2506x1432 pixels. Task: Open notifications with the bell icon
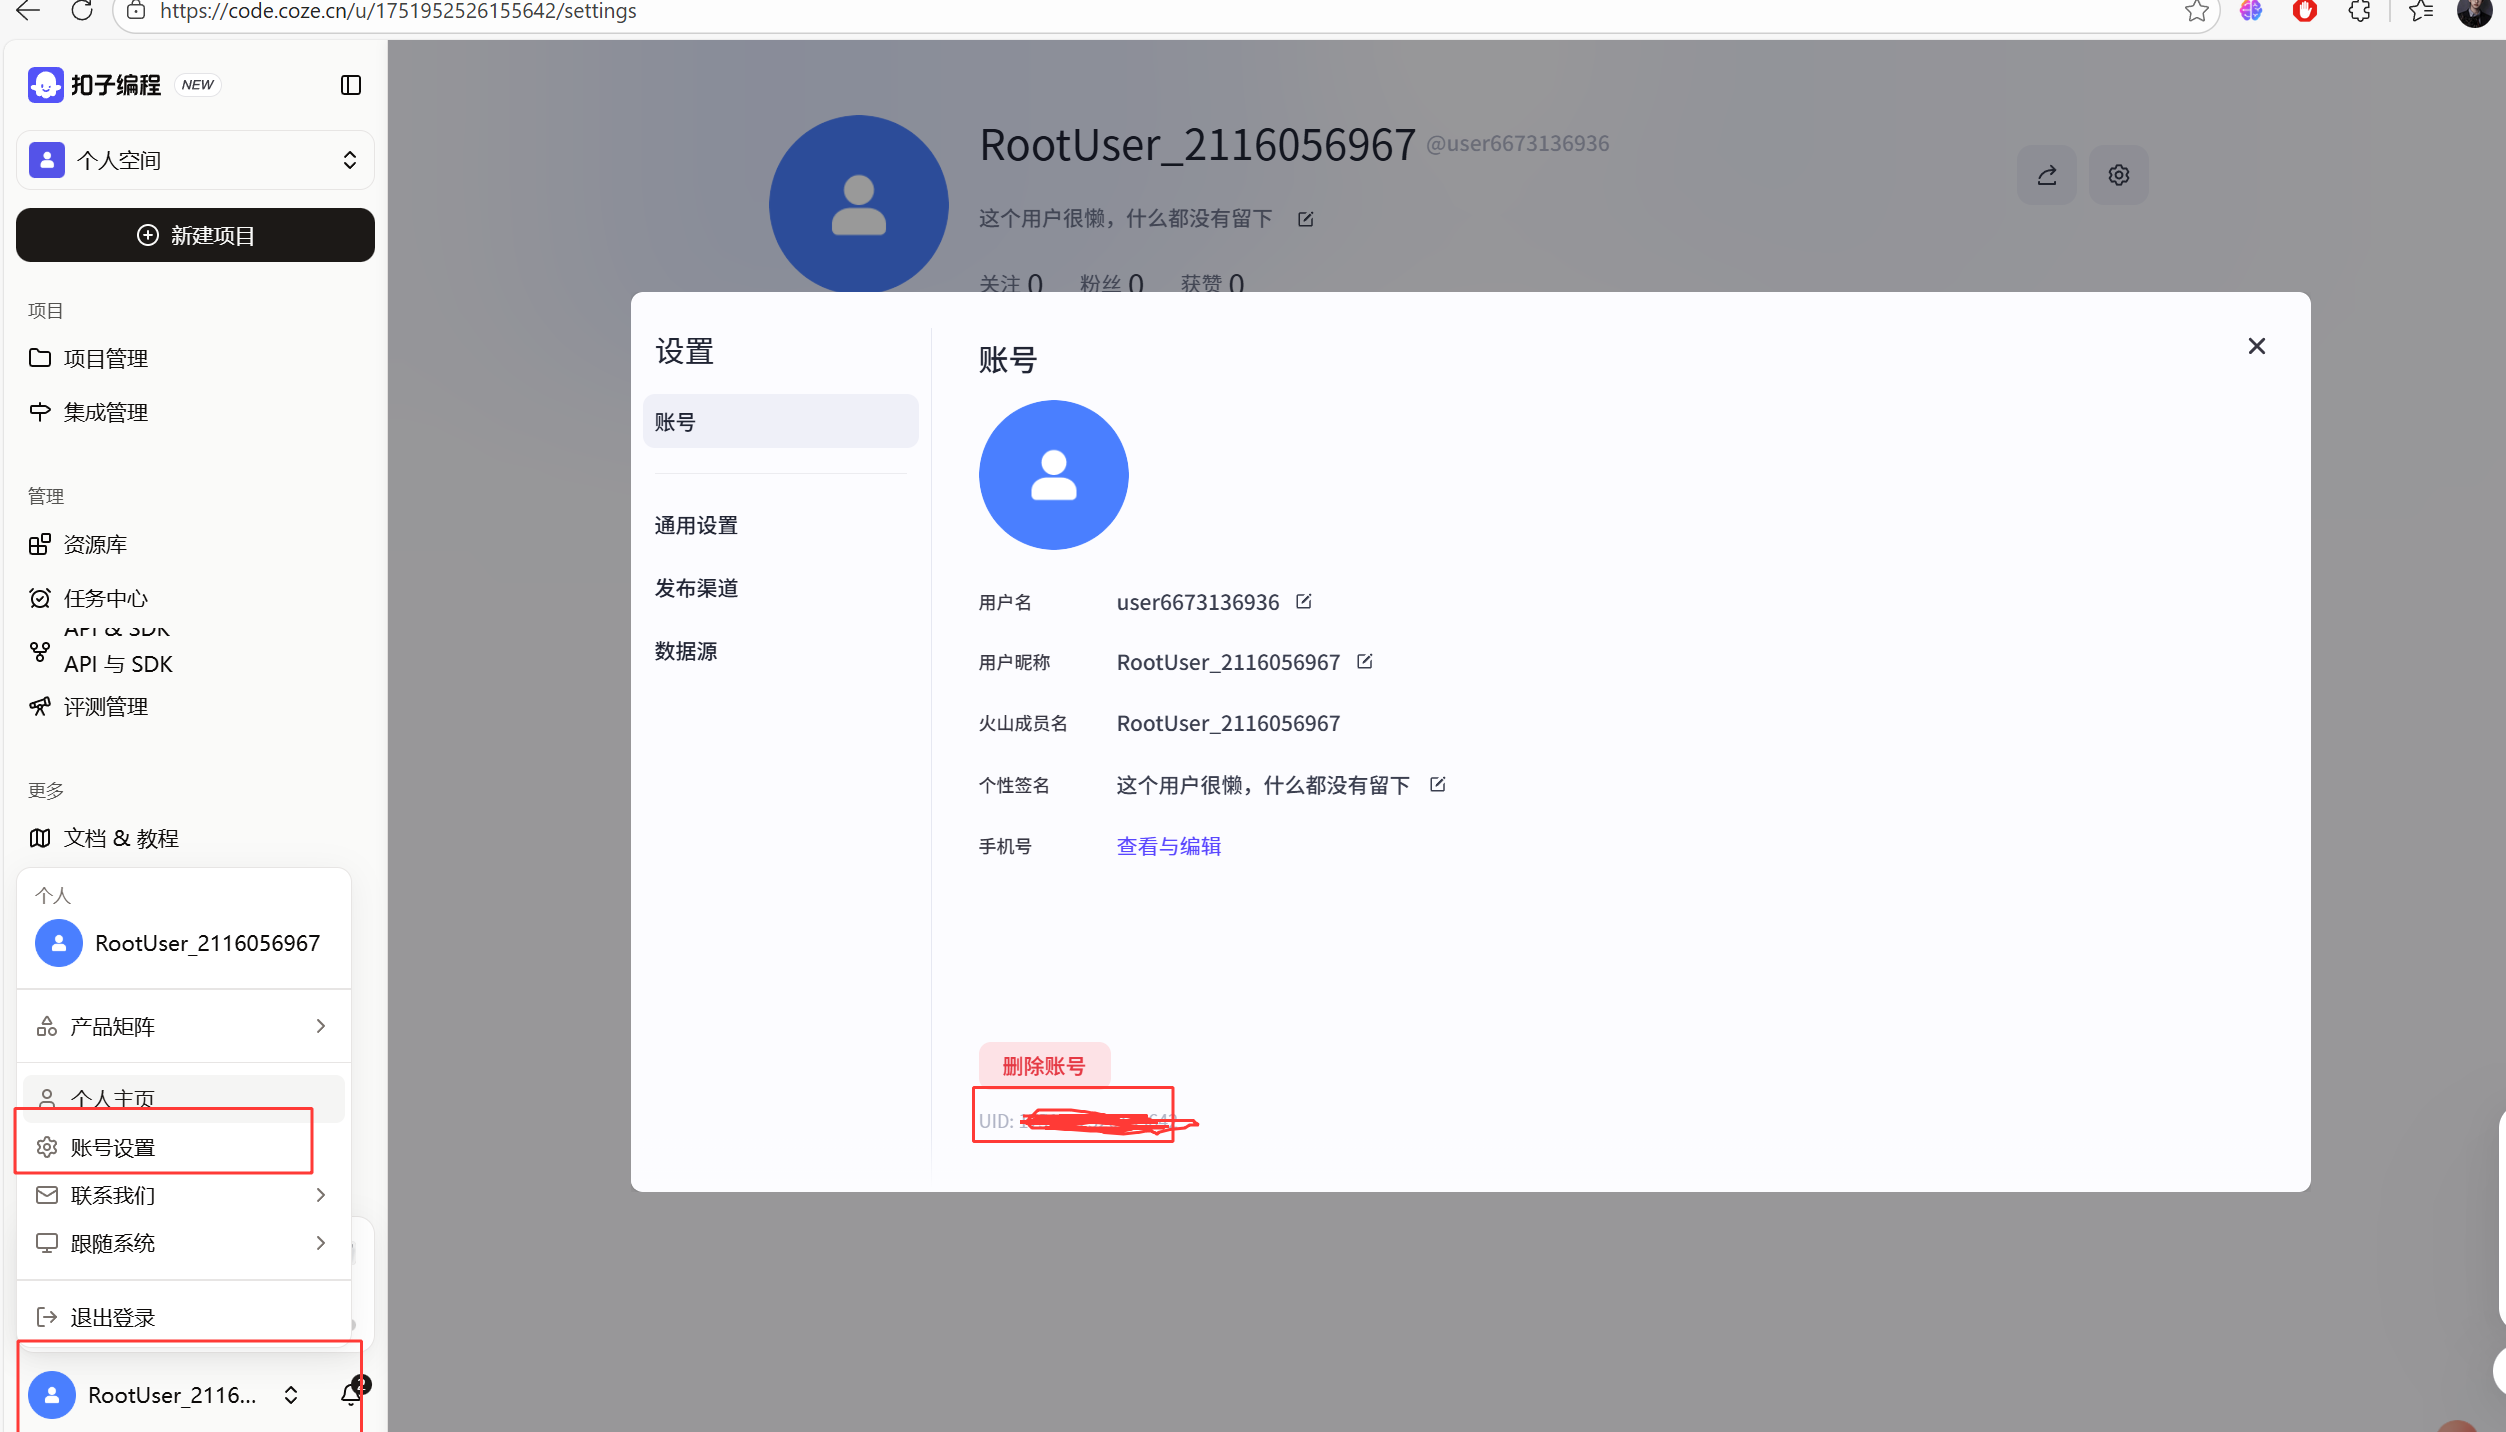[351, 1394]
